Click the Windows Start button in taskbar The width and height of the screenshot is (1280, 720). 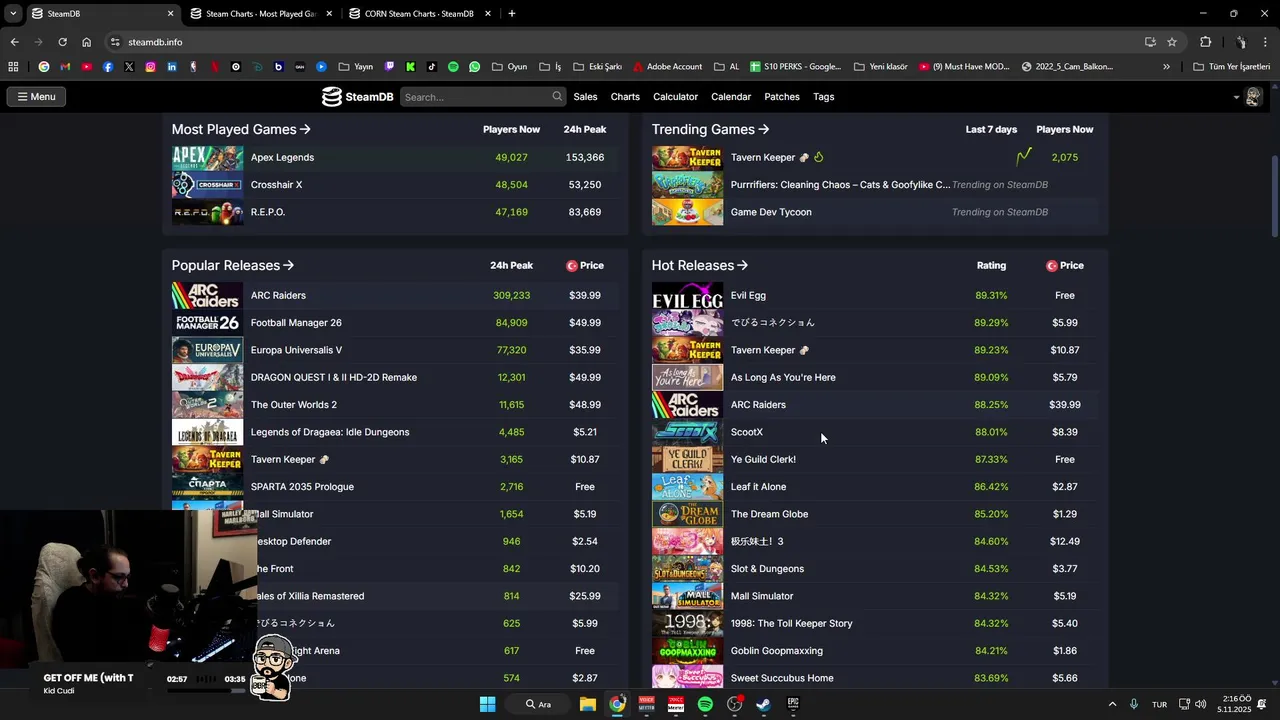coord(487,704)
